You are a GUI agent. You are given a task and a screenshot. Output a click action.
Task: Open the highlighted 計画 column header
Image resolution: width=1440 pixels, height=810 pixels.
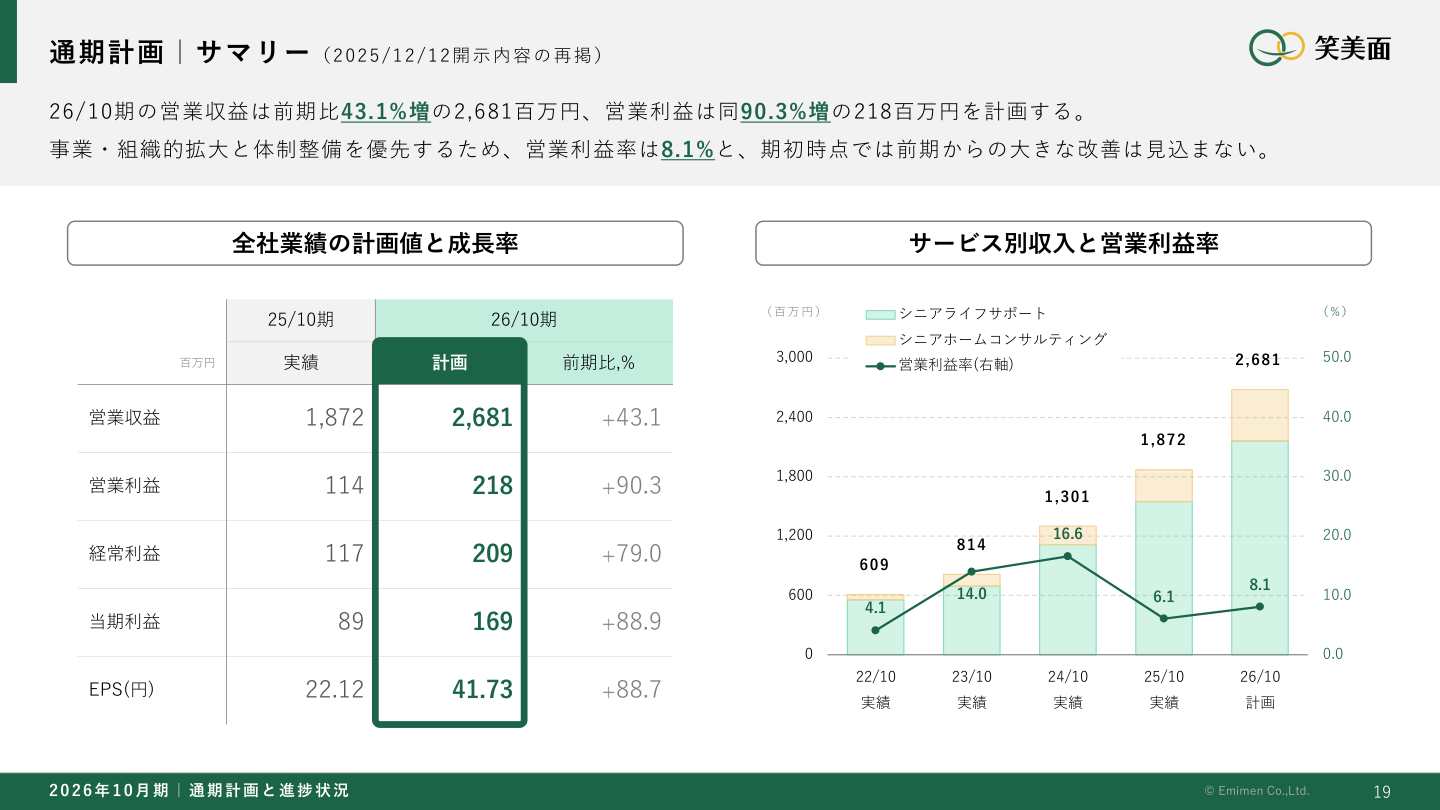[449, 363]
